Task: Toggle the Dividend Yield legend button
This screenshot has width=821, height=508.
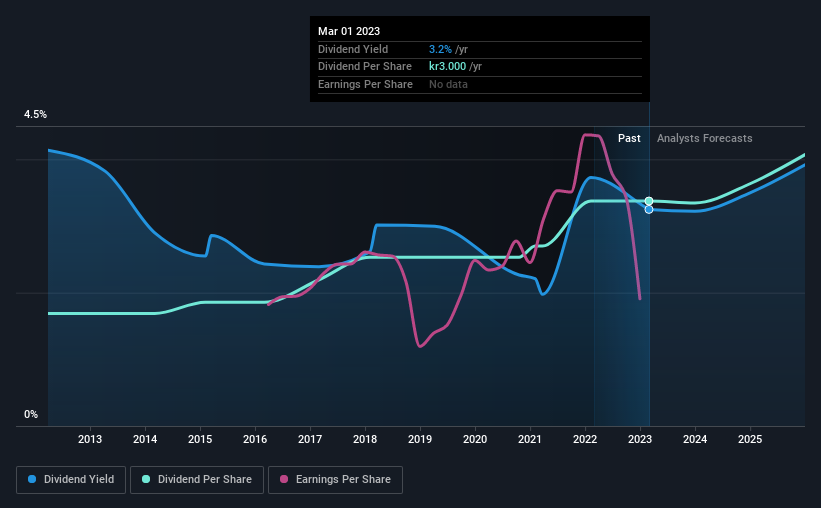Action: (x=71, y=480)
